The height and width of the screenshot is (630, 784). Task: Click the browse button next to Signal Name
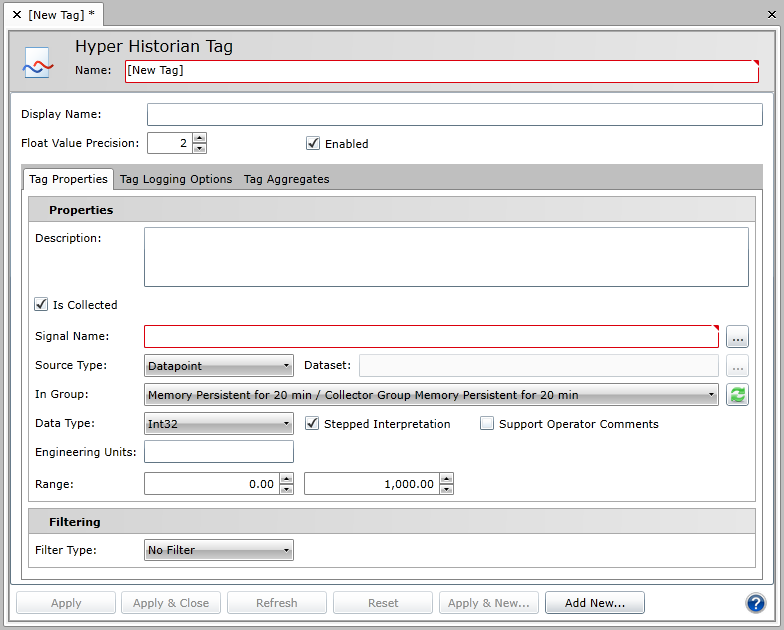(737, 337)
